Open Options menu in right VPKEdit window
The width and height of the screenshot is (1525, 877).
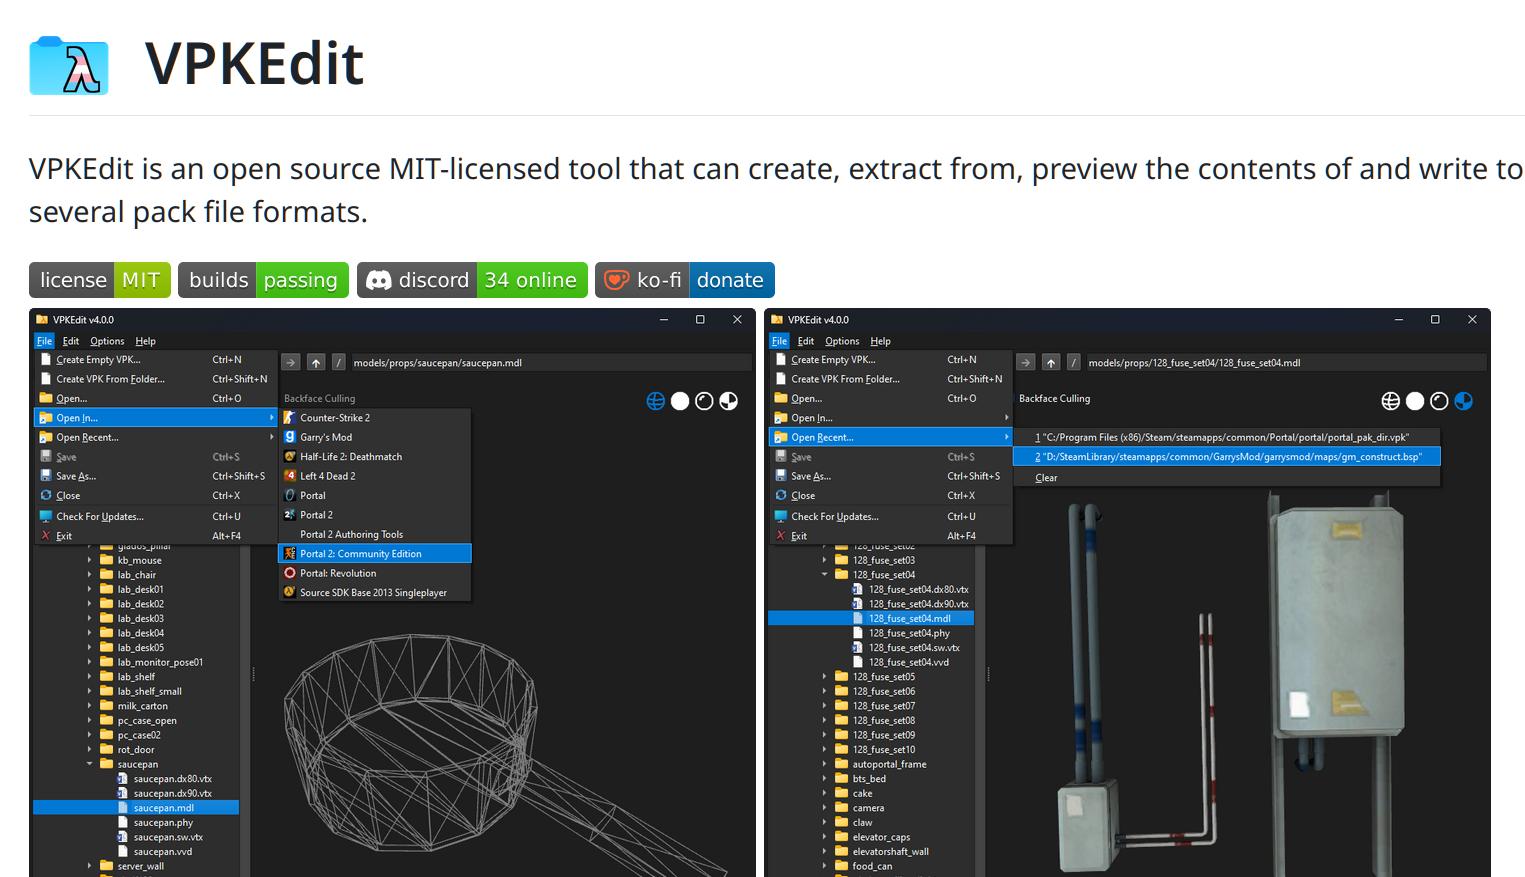point(842,341)
